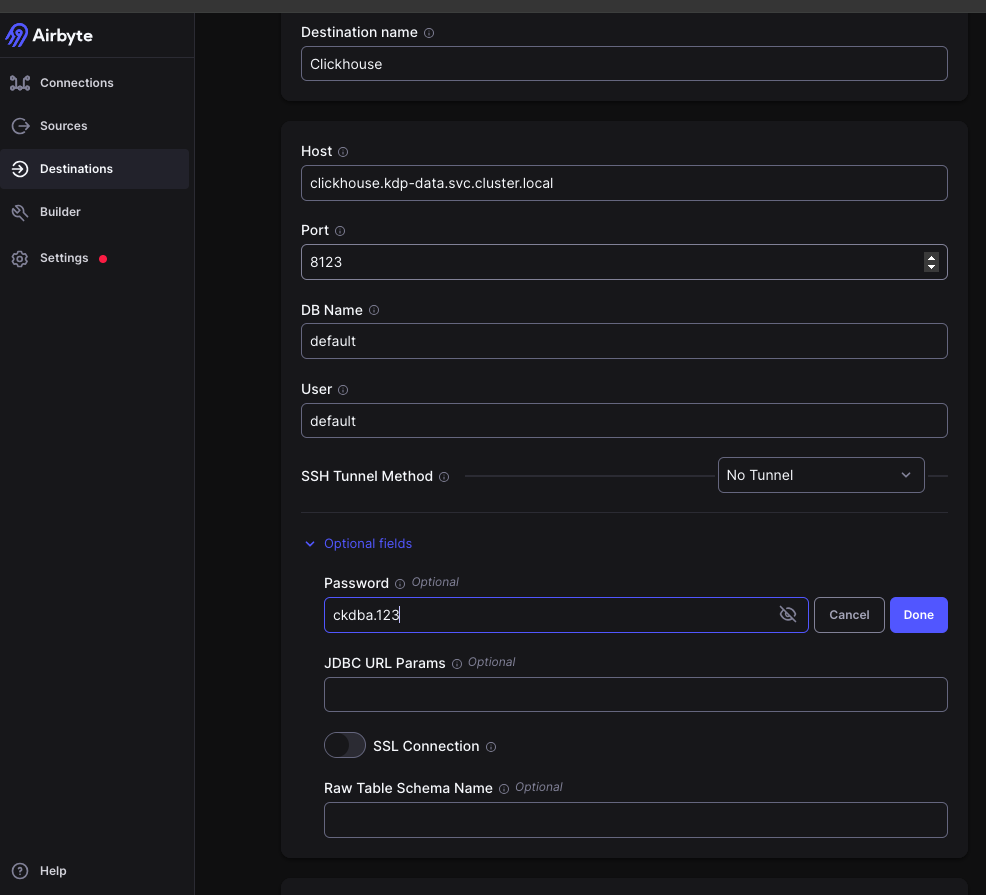Open Destinations in the sidebar
986x895 pixels.
[94, 169]
